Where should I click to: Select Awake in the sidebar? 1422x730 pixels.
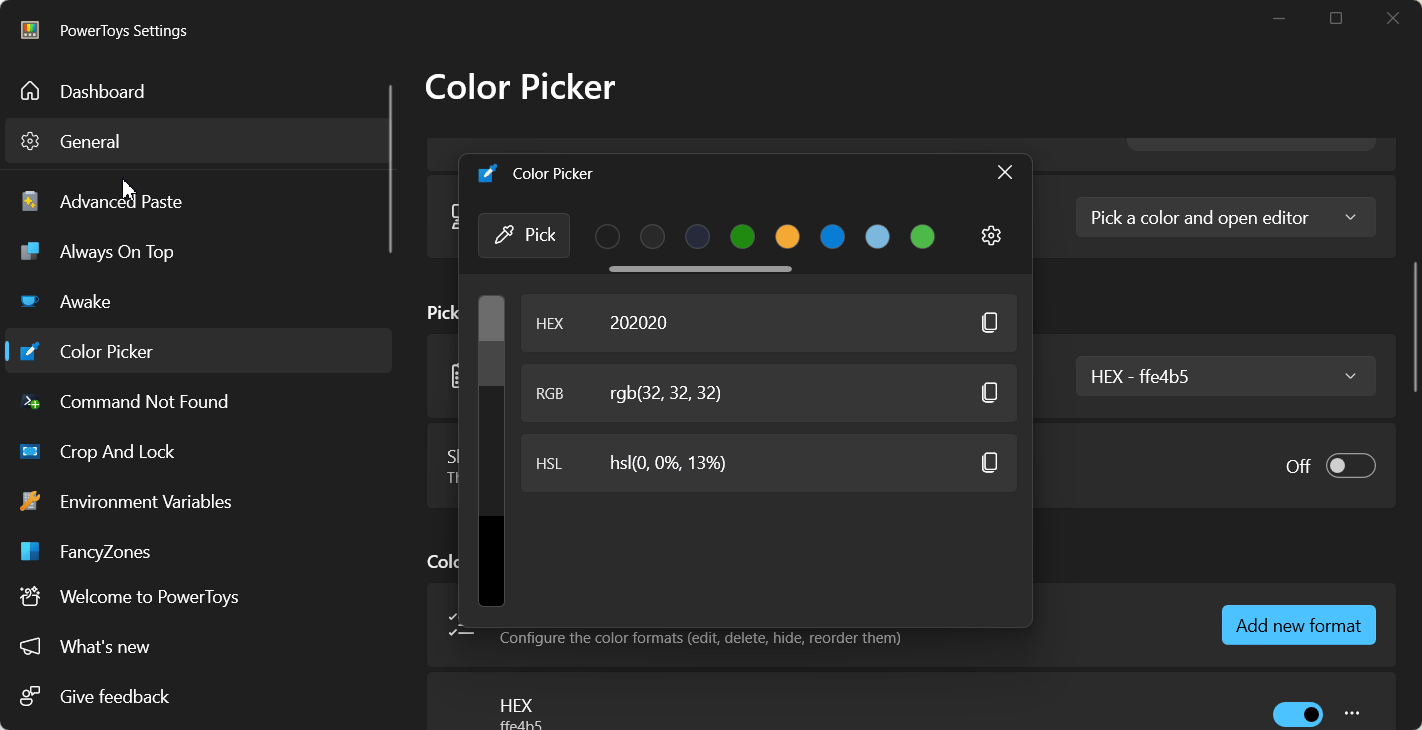pos(197,301)
